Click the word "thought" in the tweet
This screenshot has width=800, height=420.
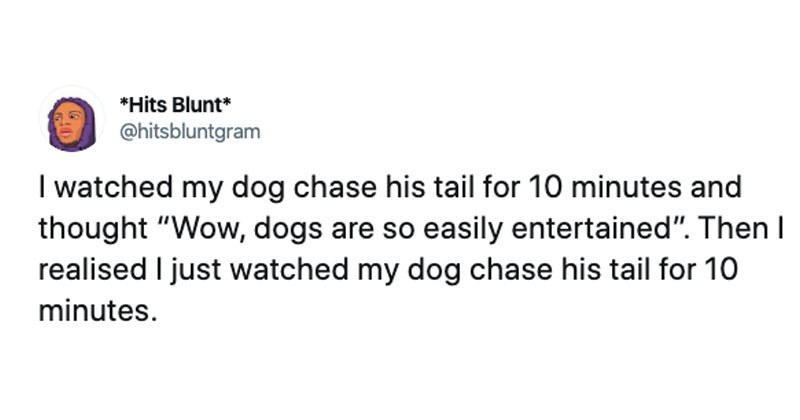pyautogui.click(x=93, y=229)
